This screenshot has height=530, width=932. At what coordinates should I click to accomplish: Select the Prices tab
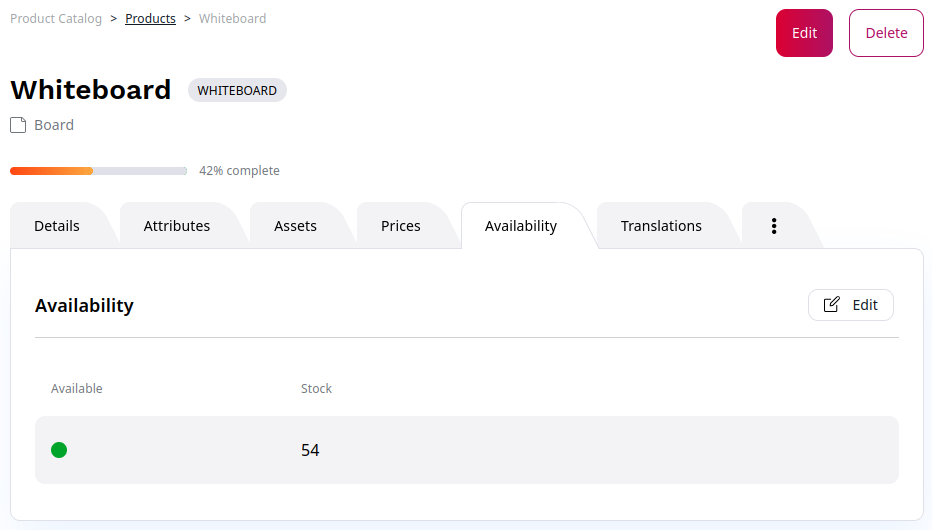[x=401, y=226]
